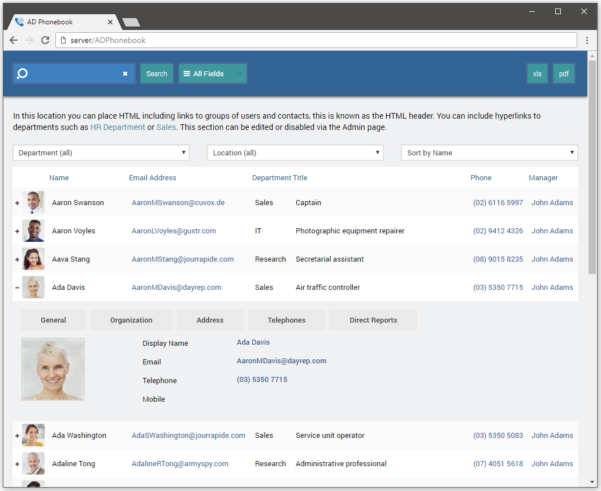The width and height of the screenshot is (601, 491).
Task: Follow the HR Department link
Action: 117,128
